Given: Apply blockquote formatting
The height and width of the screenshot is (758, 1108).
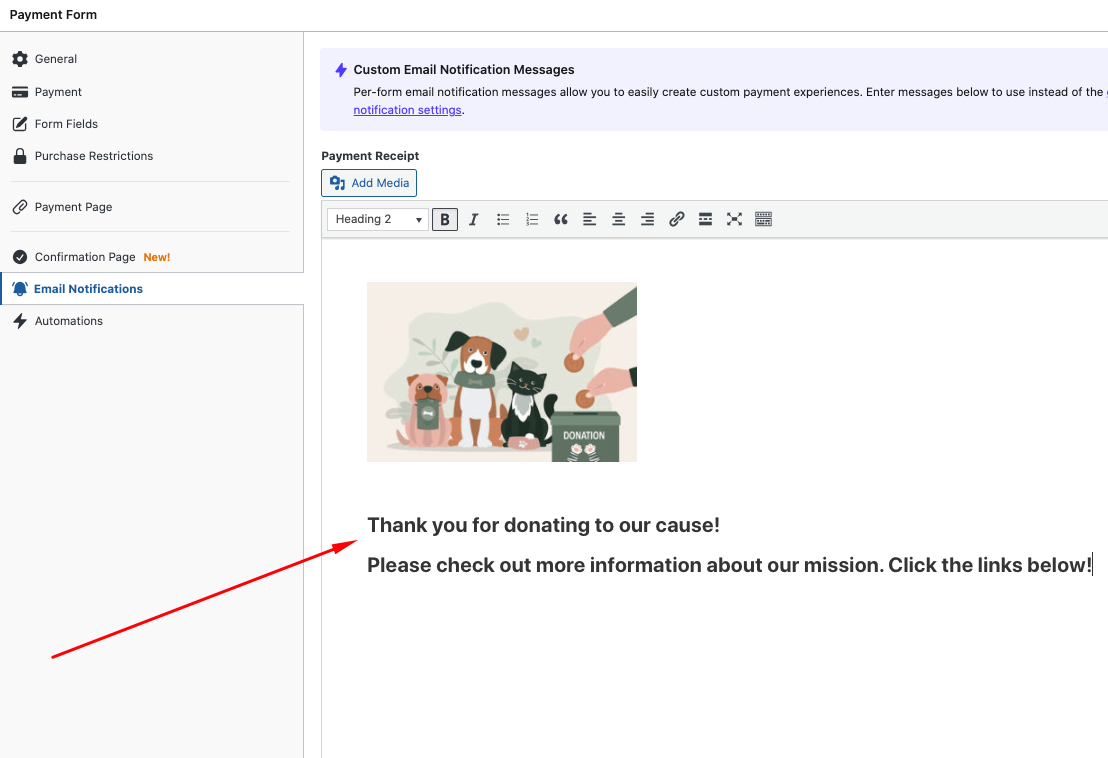Looking at the screenshot, I should (561, 219).
